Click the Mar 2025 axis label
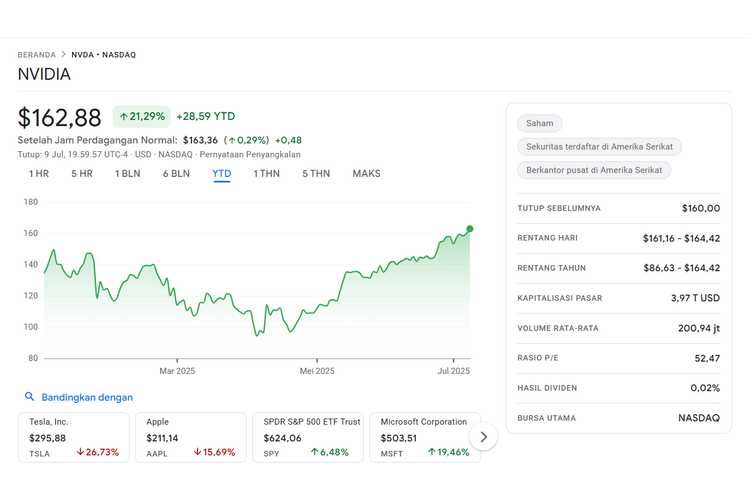Screen dimensions: 750x500 coord(177,371)
